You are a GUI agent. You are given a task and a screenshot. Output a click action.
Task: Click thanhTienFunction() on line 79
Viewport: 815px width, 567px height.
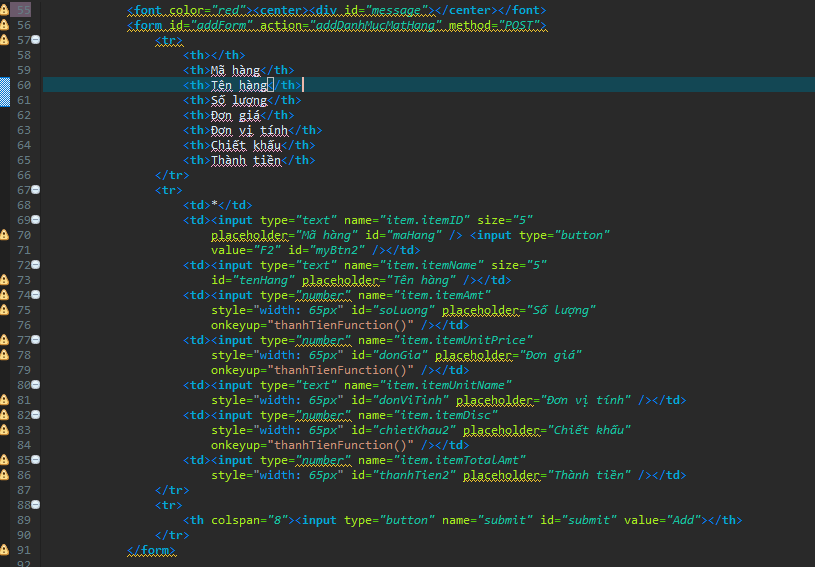(340, 371)
